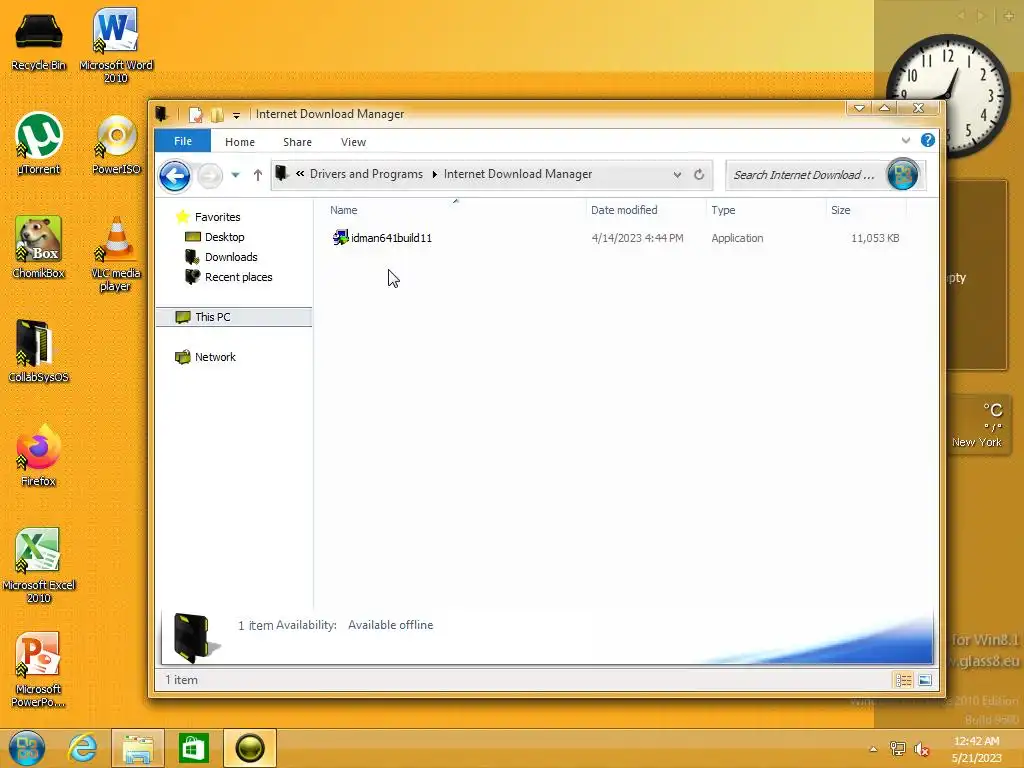Image resolution: width=1024 pixels, height=768 pixels.
Task: Switch to the large thumbnails view in the status bar
Action: [925, 680]
